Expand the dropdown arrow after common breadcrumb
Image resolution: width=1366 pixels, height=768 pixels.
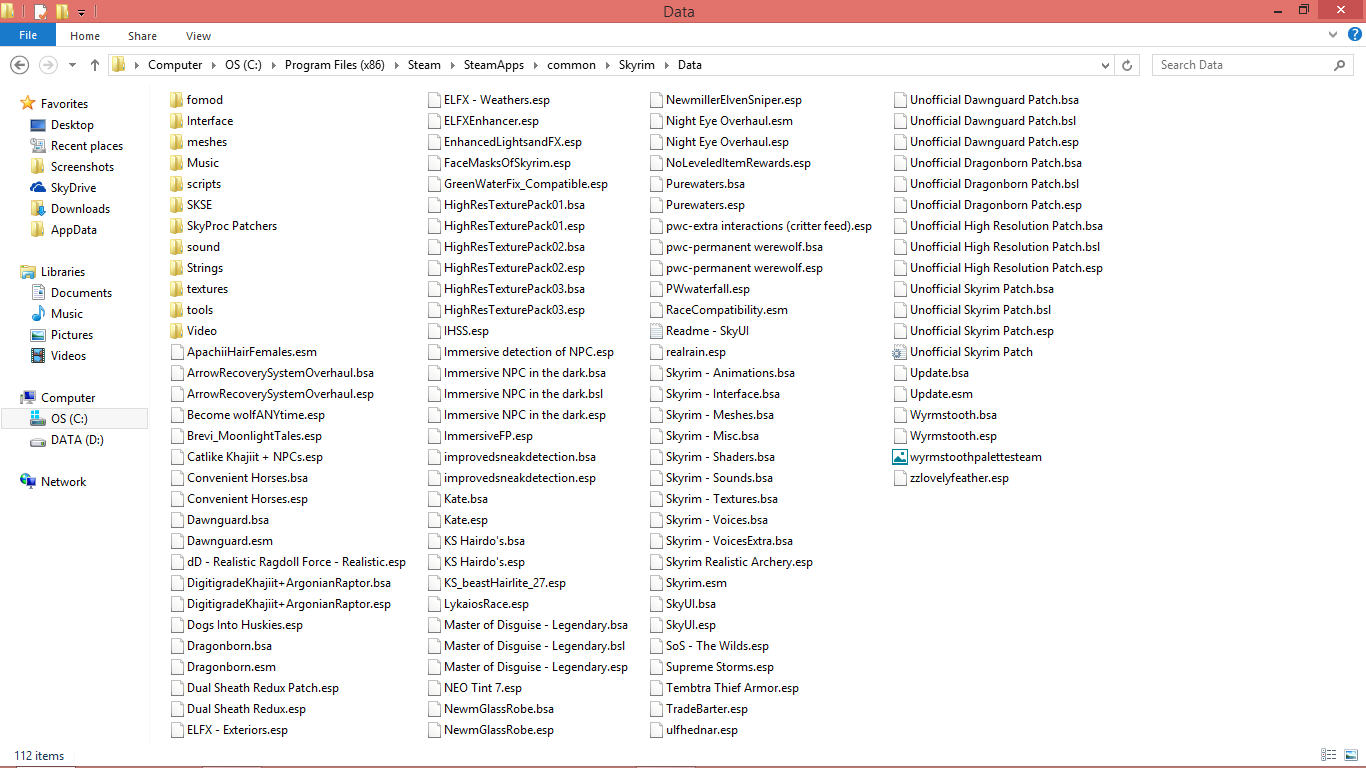pyautogui.click(x=606, y=65)
